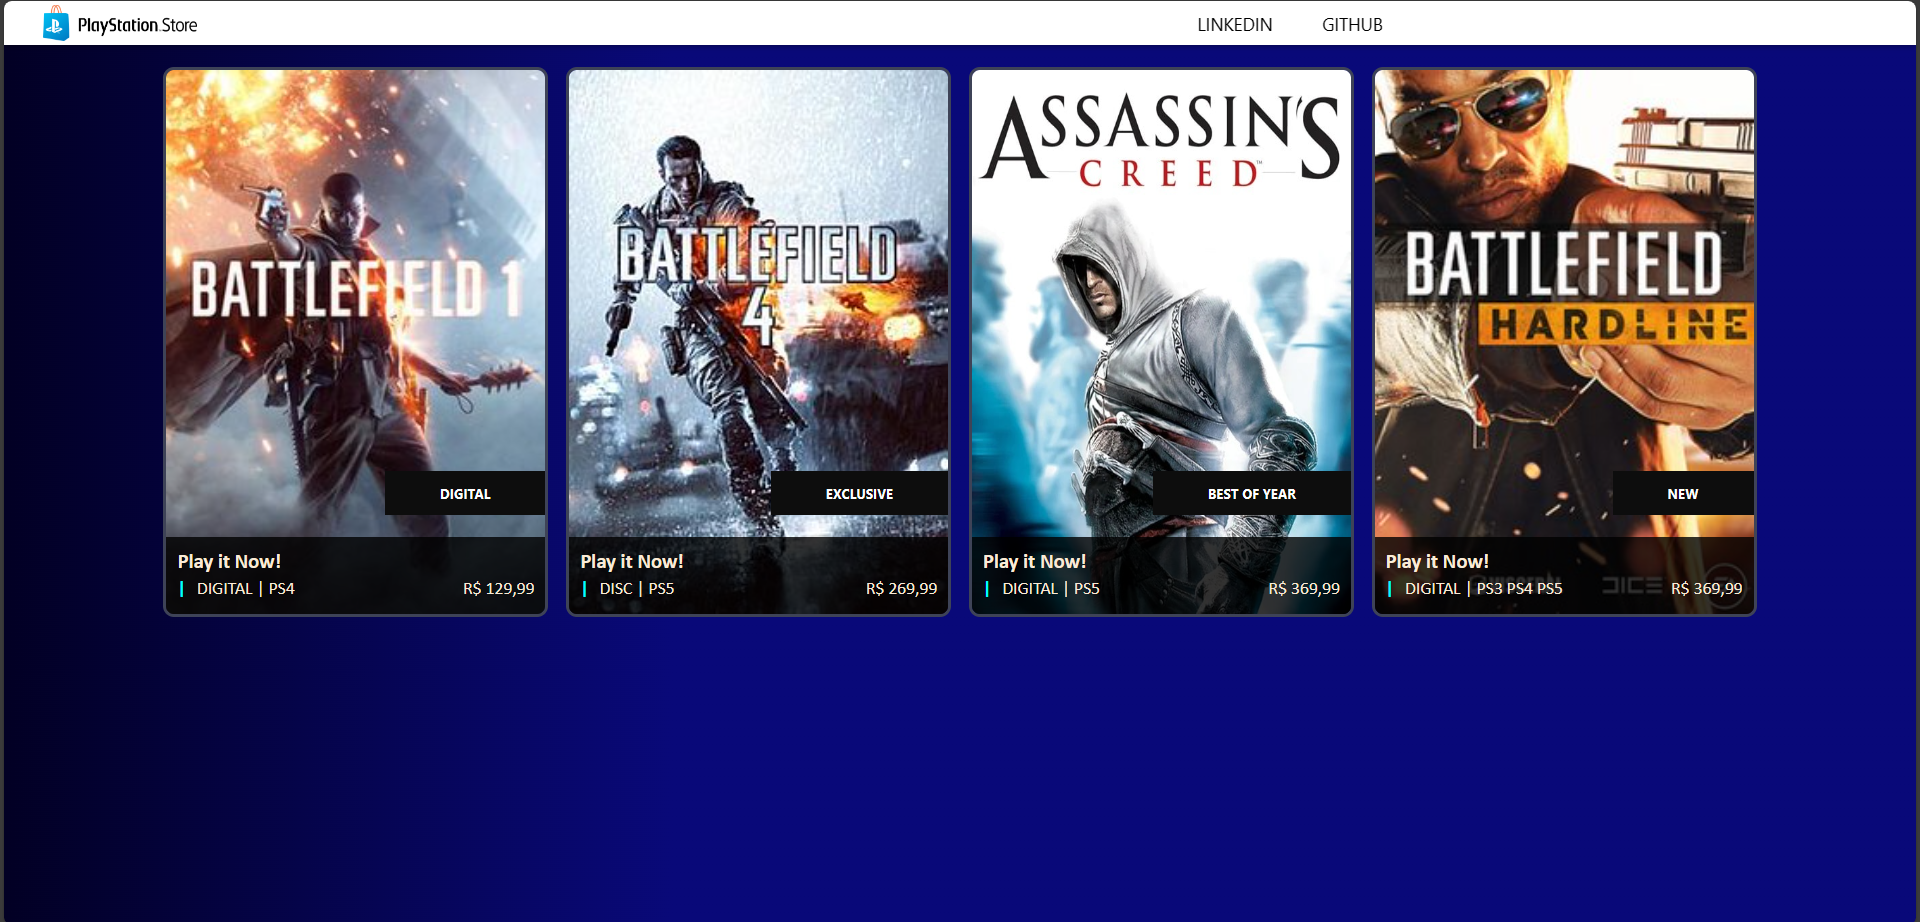Click the DIGITAL badge on Battlefield 1

[x=465, y=493]
